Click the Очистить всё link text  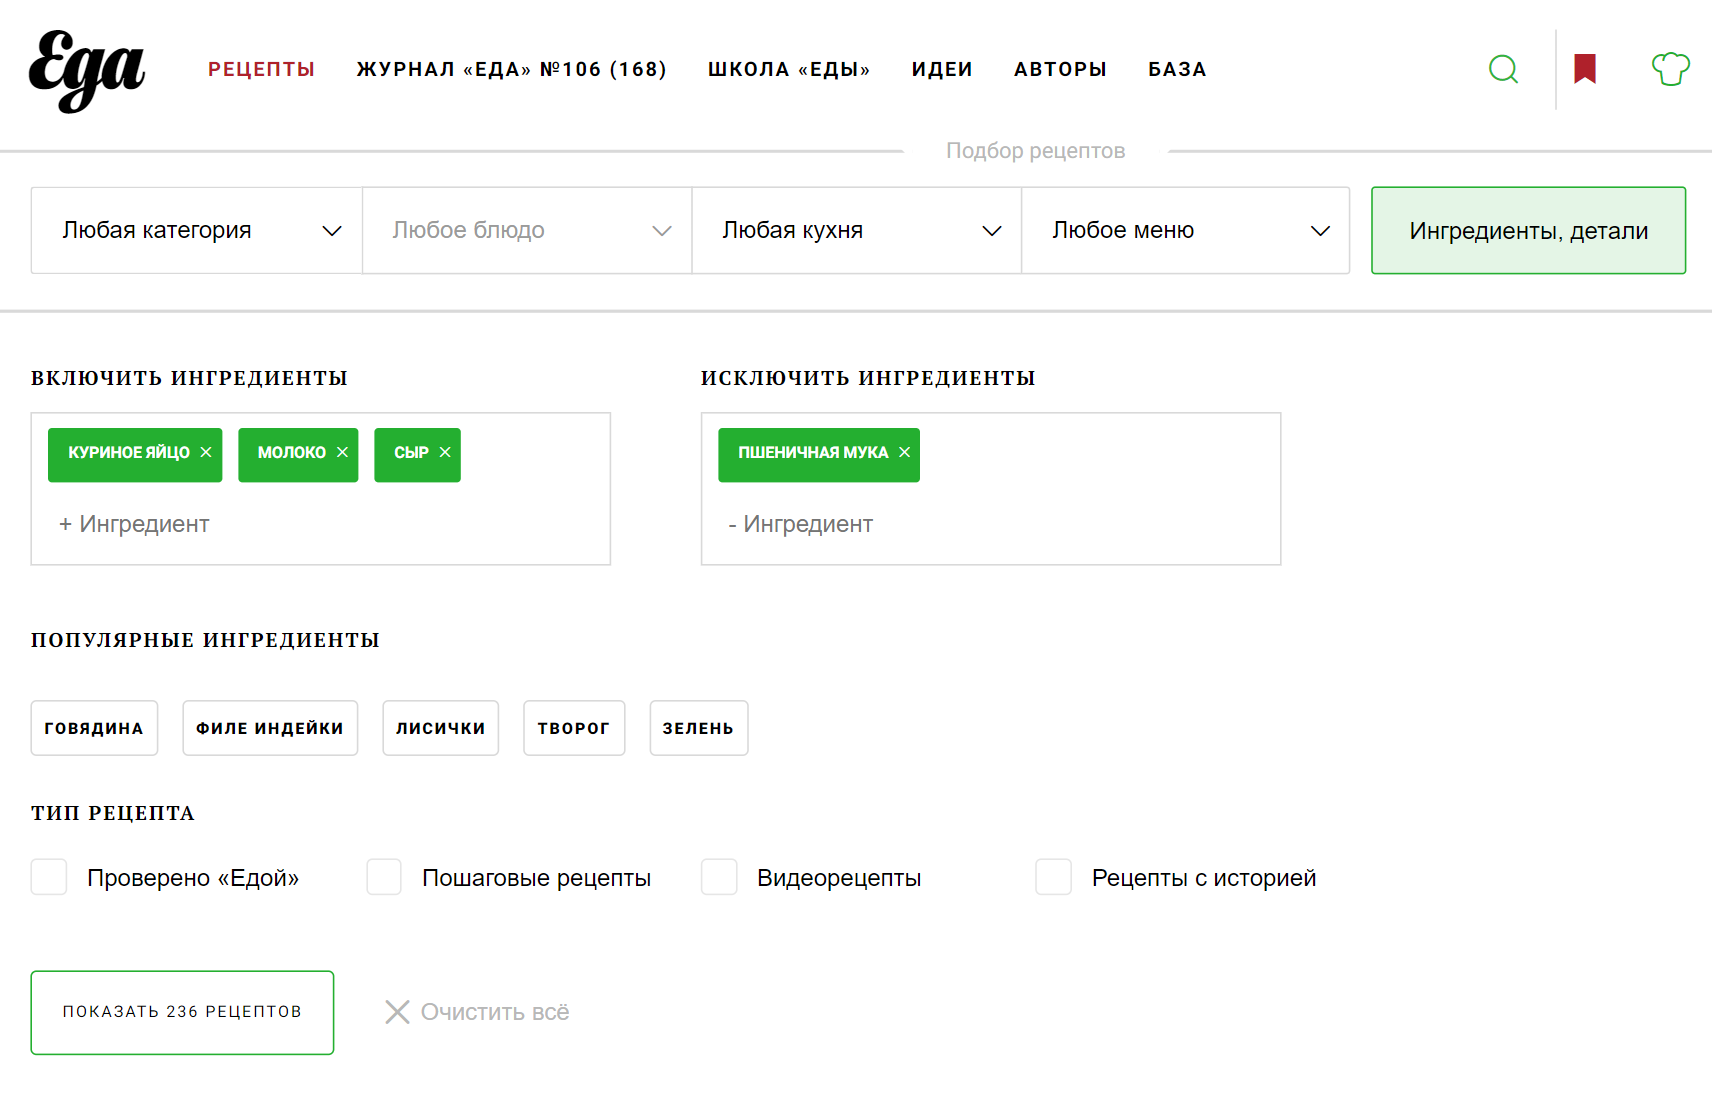(495, 1012)
